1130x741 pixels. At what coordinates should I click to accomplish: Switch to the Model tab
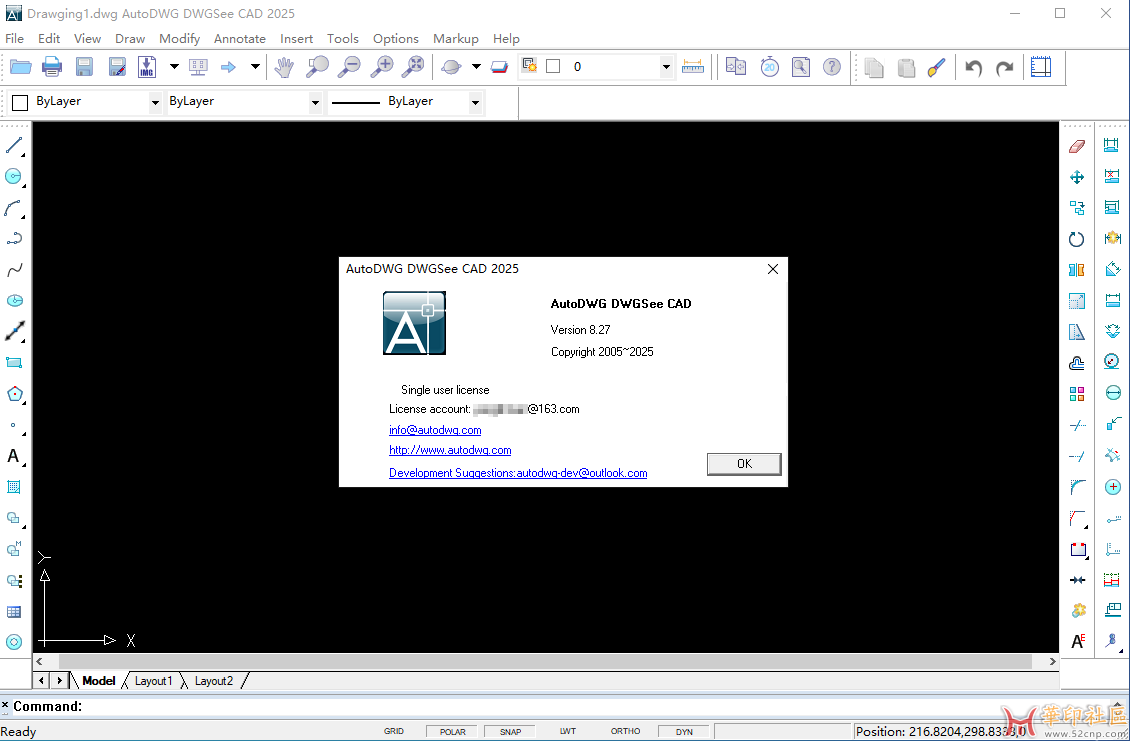coord(99,680)
